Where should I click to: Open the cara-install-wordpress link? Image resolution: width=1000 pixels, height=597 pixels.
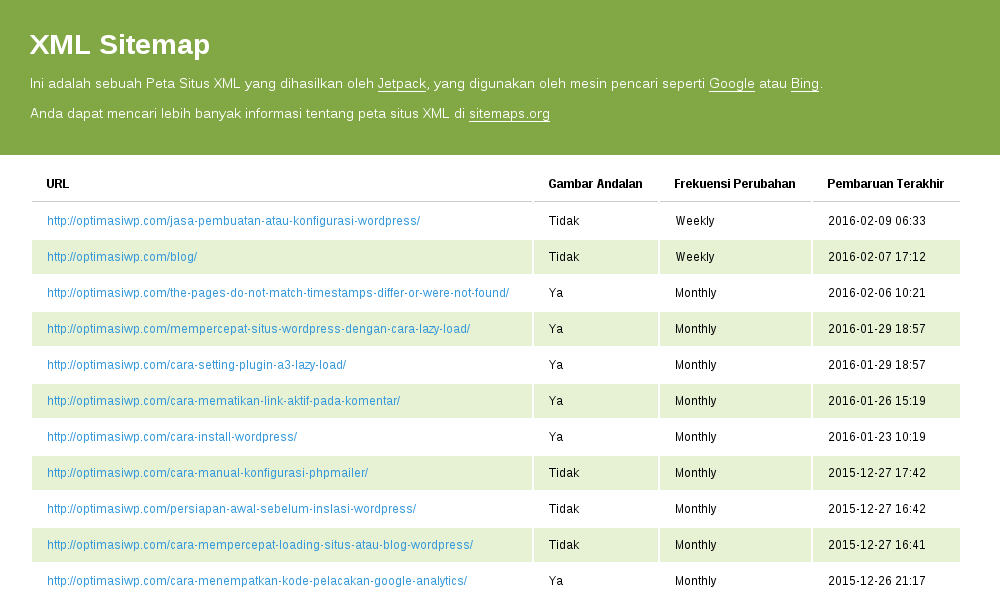(172, 437)
